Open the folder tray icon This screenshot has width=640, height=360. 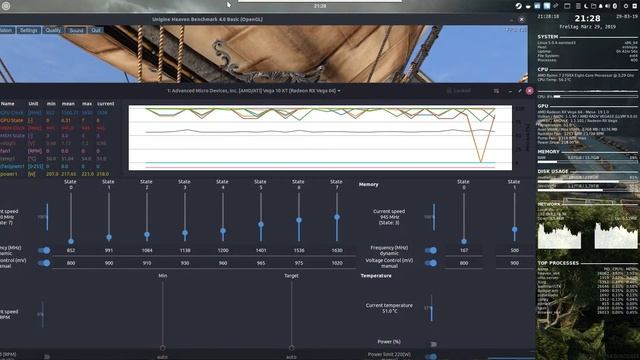(593, 6)
